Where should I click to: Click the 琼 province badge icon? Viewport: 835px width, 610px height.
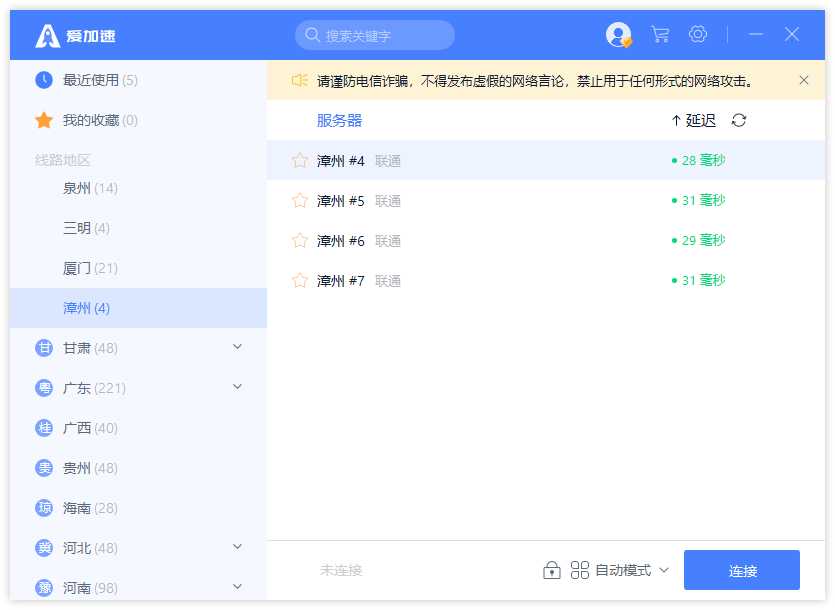(44, 508)
